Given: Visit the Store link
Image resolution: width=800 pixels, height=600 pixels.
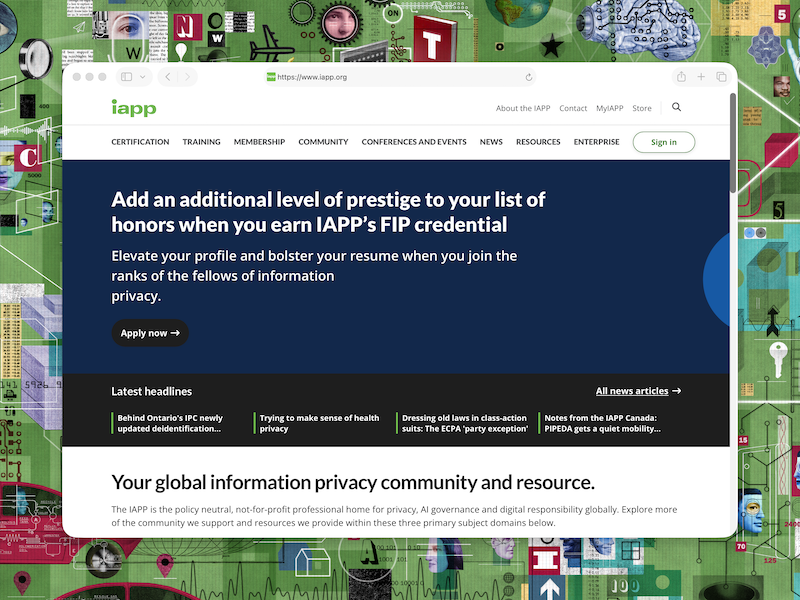Looking at the screenshot, I should pos(642,108).
